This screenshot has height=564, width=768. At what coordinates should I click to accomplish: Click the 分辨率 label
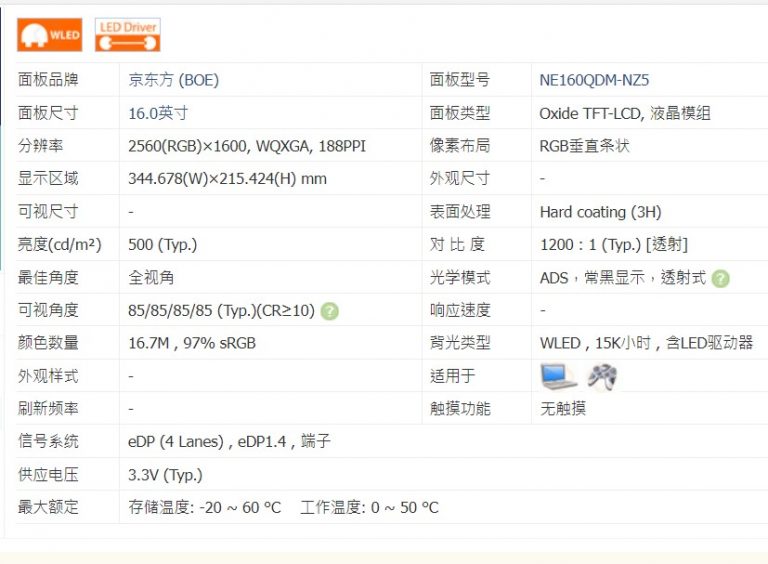40,146
